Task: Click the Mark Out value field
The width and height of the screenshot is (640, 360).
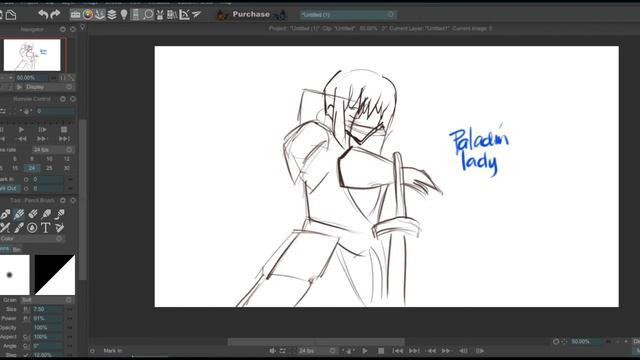Action: 48,189
